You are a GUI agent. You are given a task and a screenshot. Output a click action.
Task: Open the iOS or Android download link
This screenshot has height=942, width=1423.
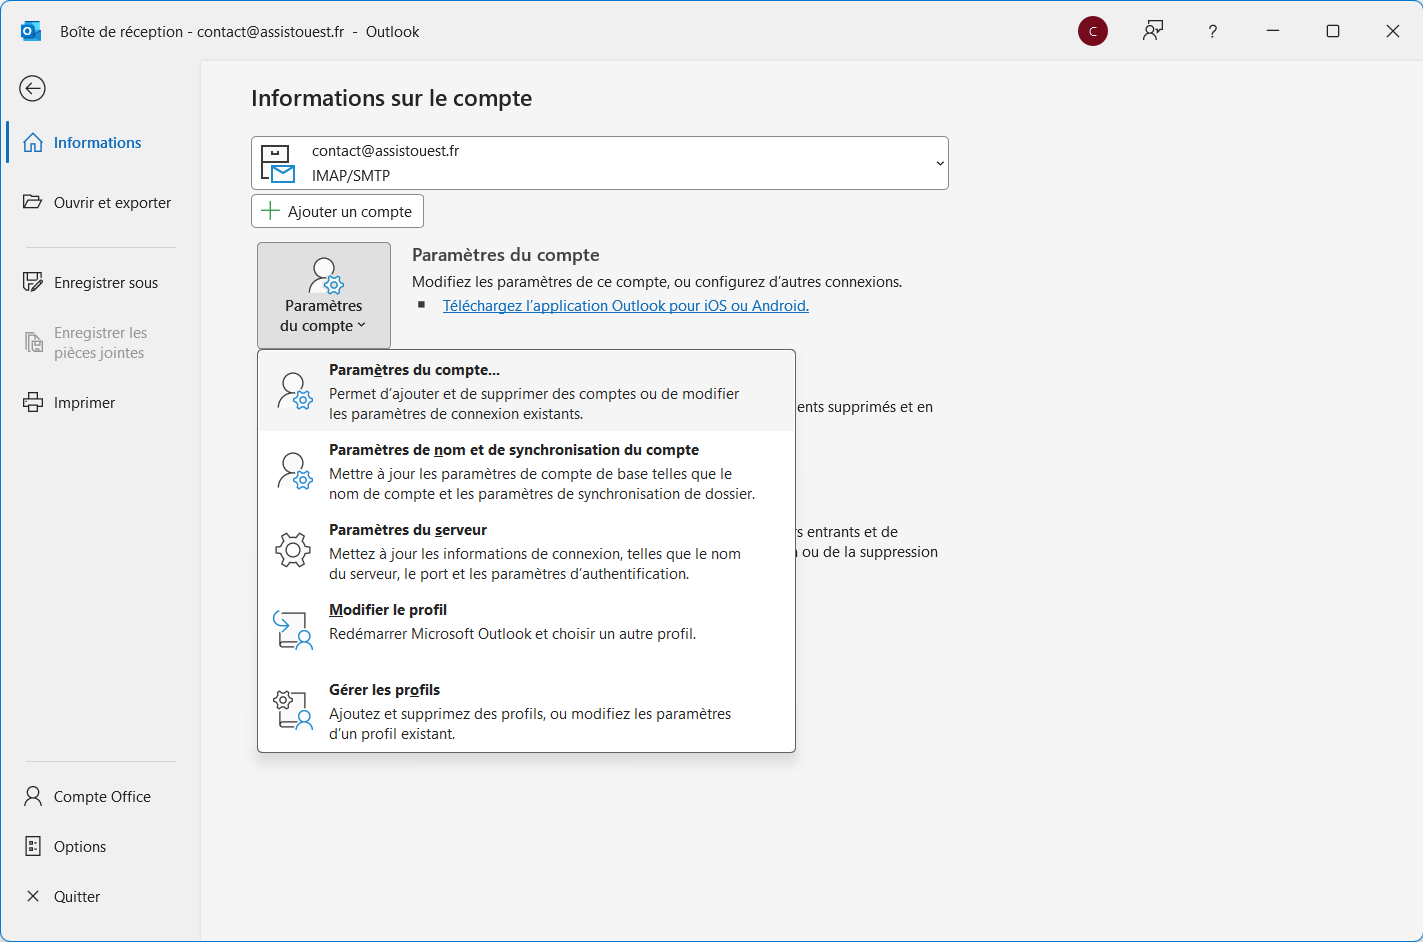(x=626, y=306)
